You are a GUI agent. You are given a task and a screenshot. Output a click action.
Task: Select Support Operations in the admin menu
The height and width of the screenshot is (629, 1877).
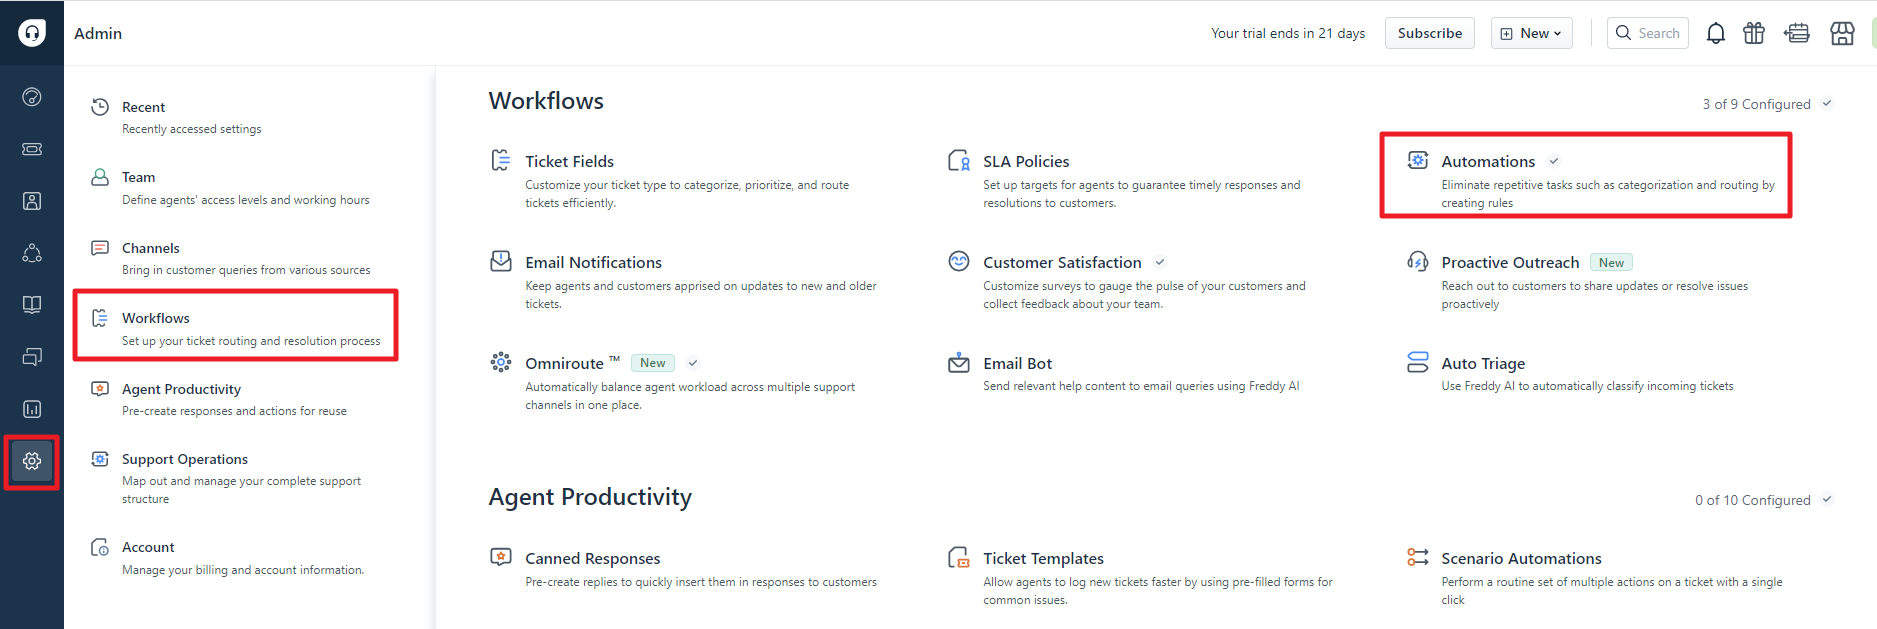click(x=185, y=459)
